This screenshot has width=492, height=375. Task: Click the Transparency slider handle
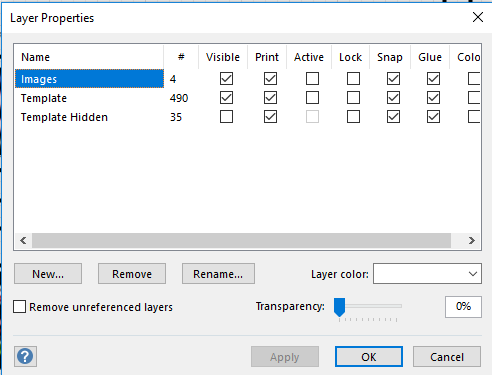[339, 307]
